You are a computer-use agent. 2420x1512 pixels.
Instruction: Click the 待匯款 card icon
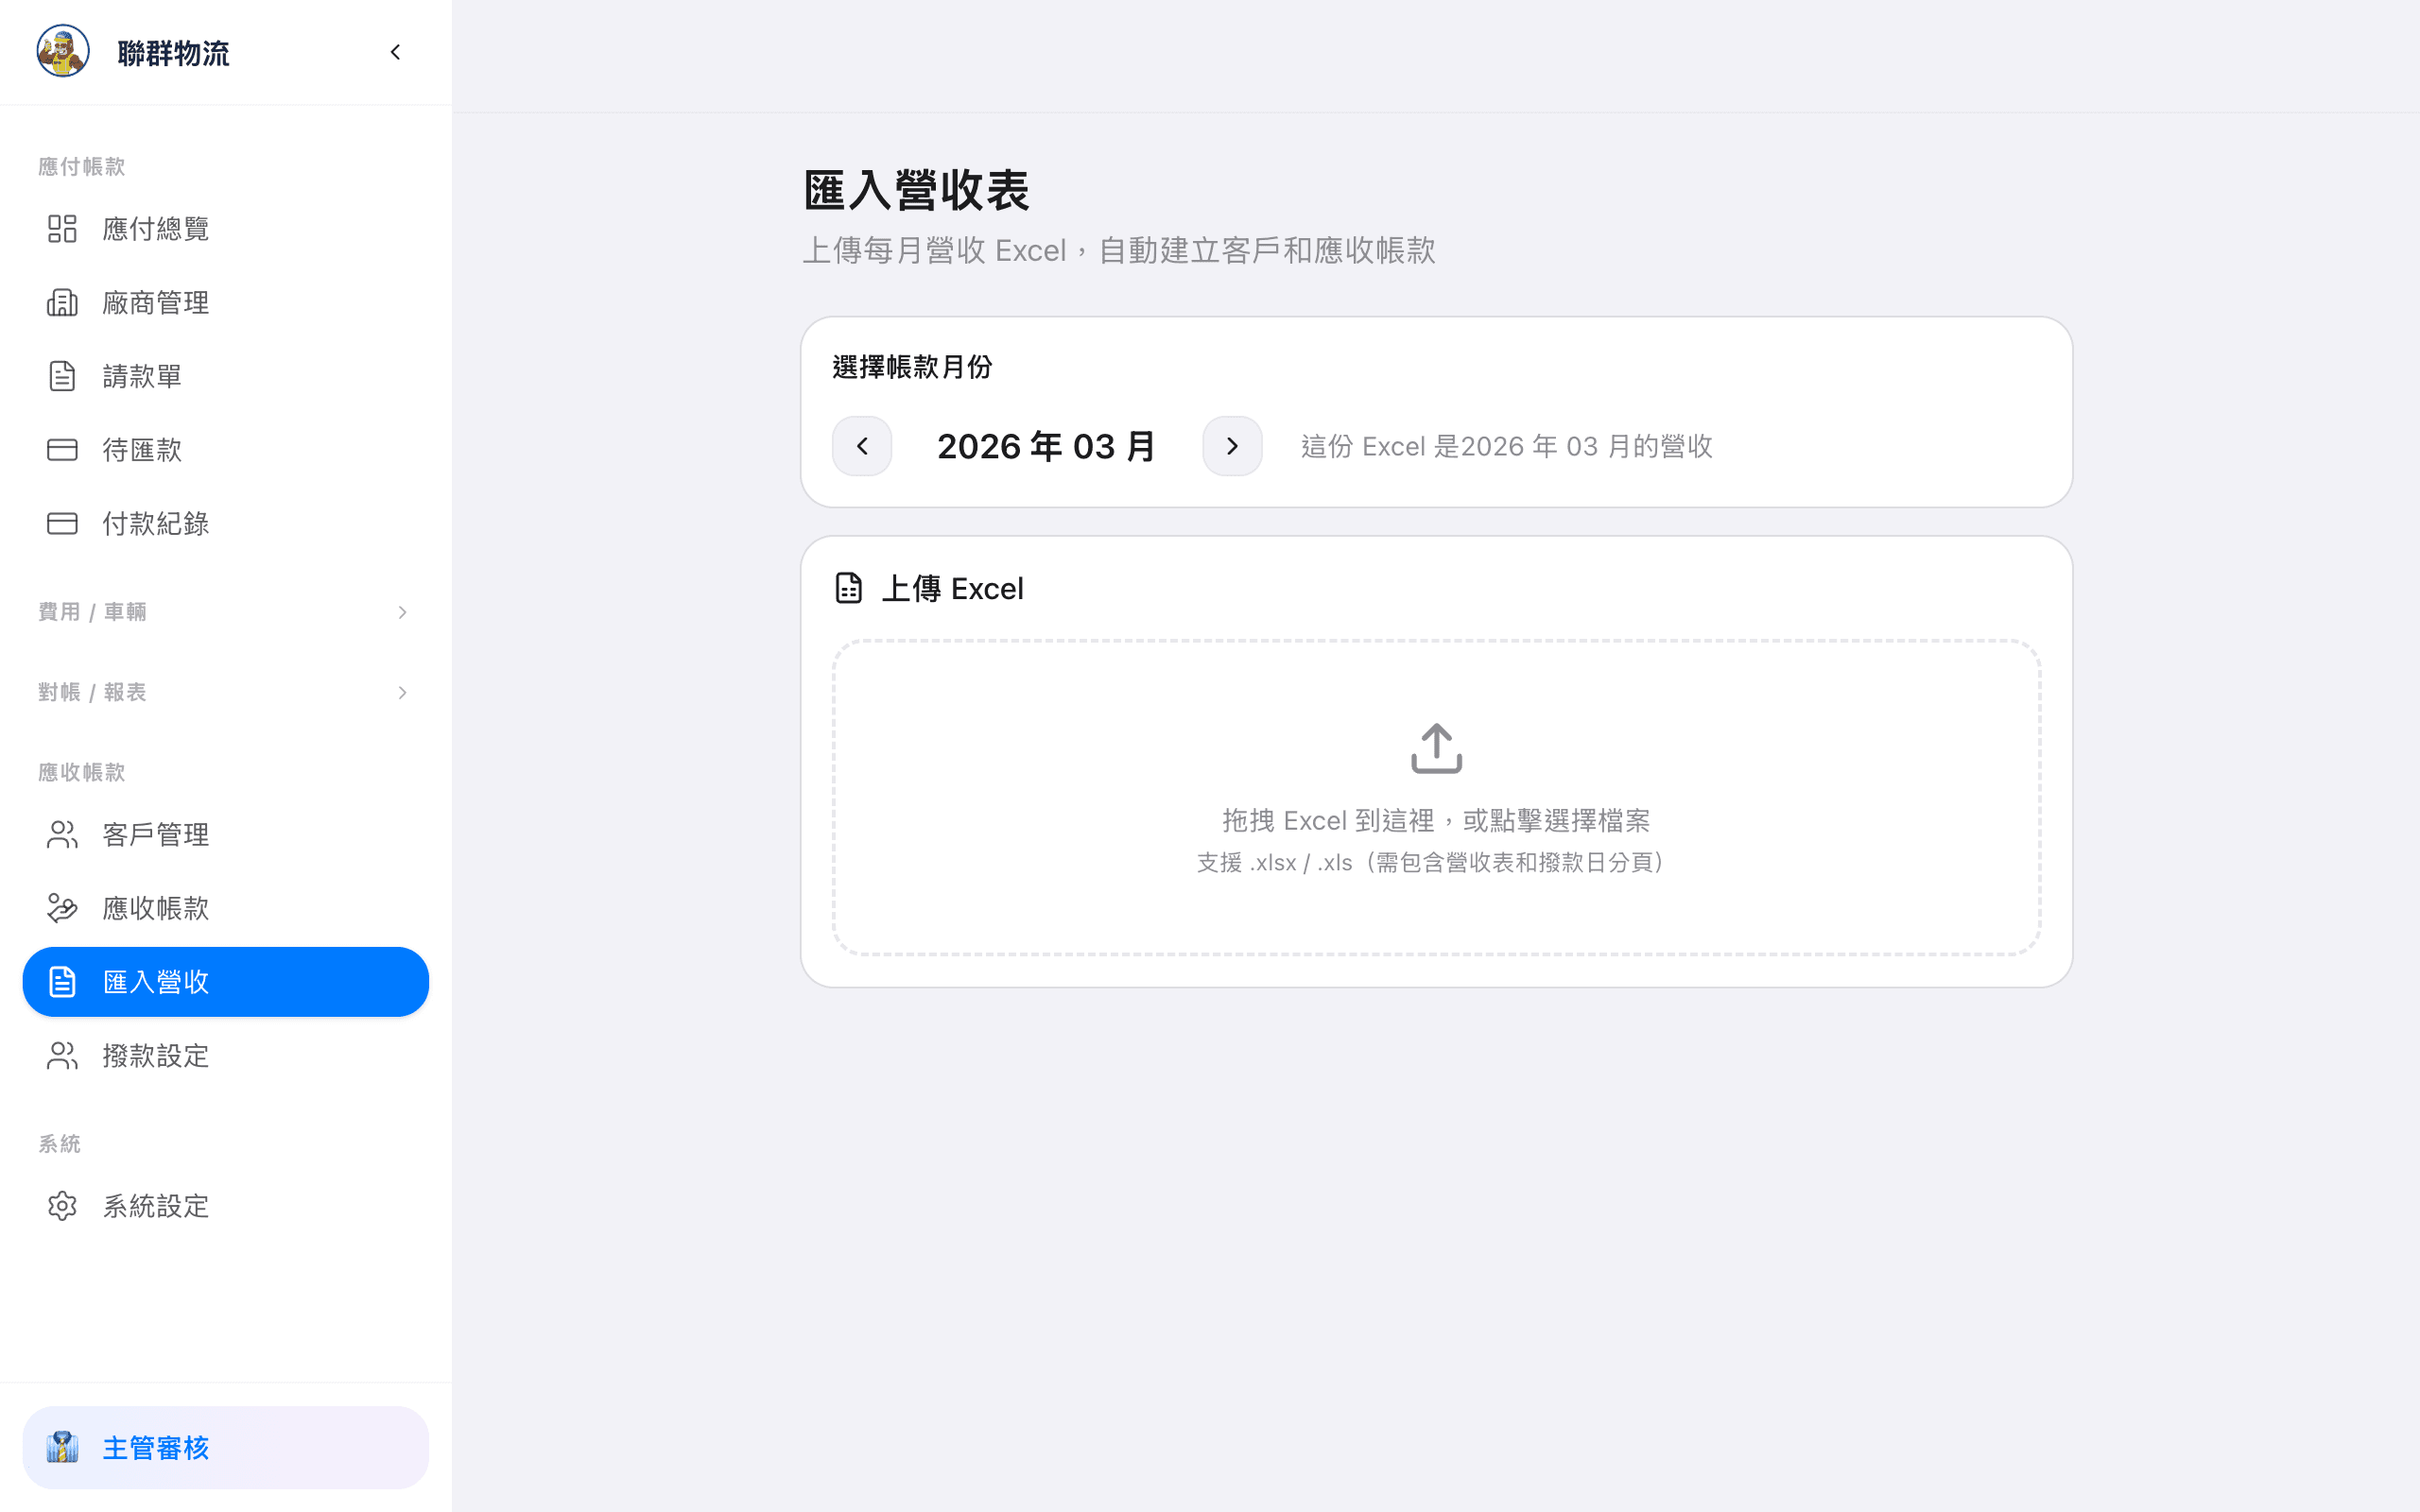[62, 449]
